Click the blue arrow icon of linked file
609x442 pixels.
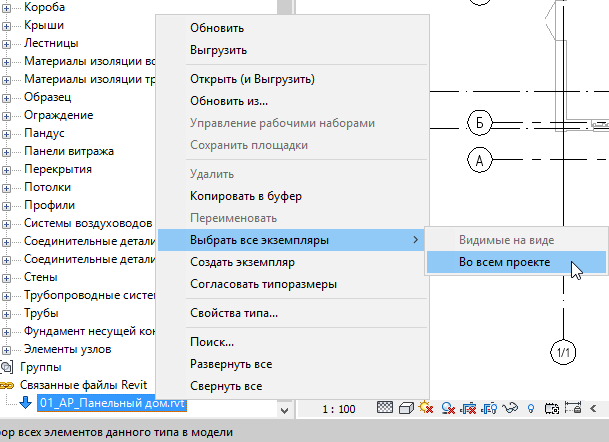point(26,402)
